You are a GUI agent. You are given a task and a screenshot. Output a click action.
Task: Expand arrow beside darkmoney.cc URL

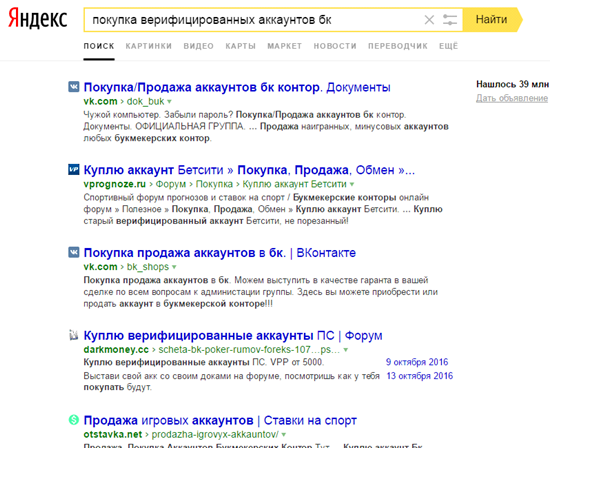346,350
